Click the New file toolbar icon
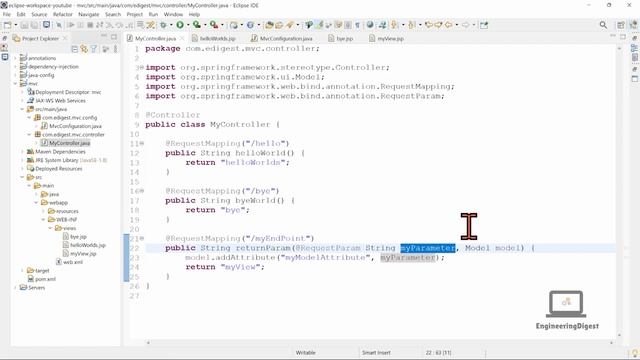The width and height of the screenshot is (640, 360). pos(7,25)
